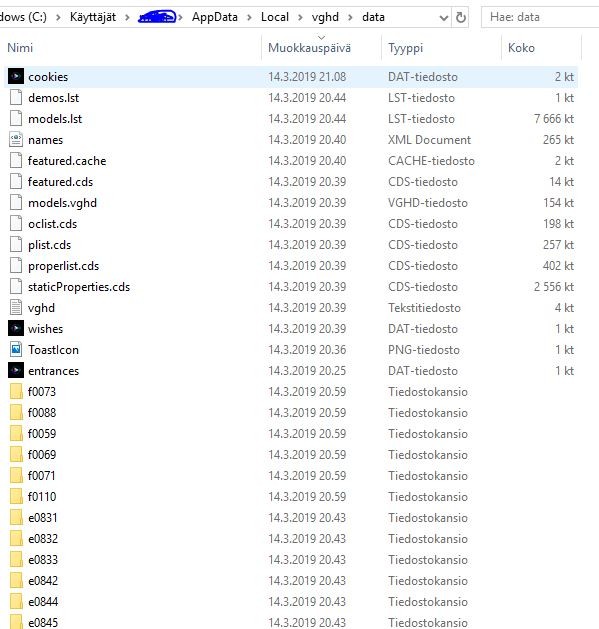Select the e0845 folder name
This screenshot has width=599, height=629.
(43, 622)
